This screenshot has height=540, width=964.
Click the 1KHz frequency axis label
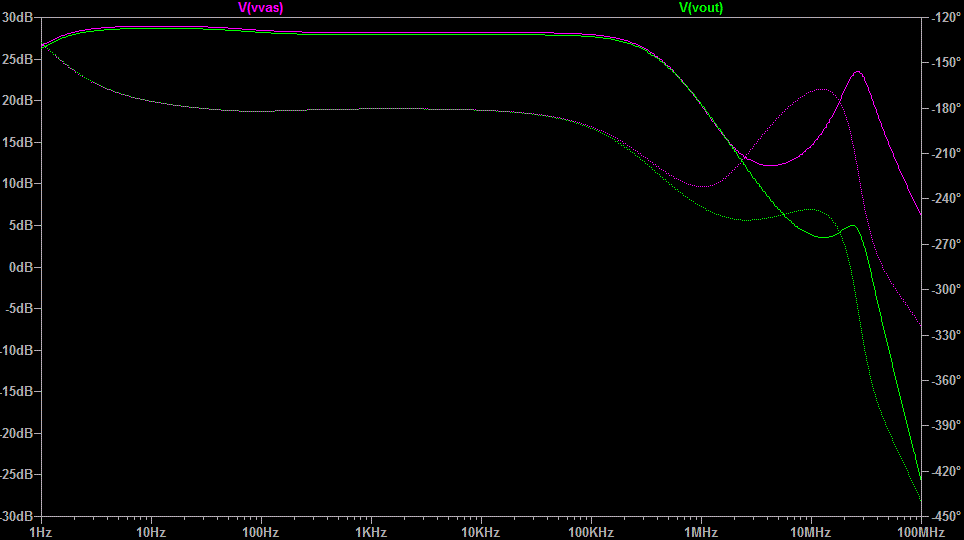[371, 532]
